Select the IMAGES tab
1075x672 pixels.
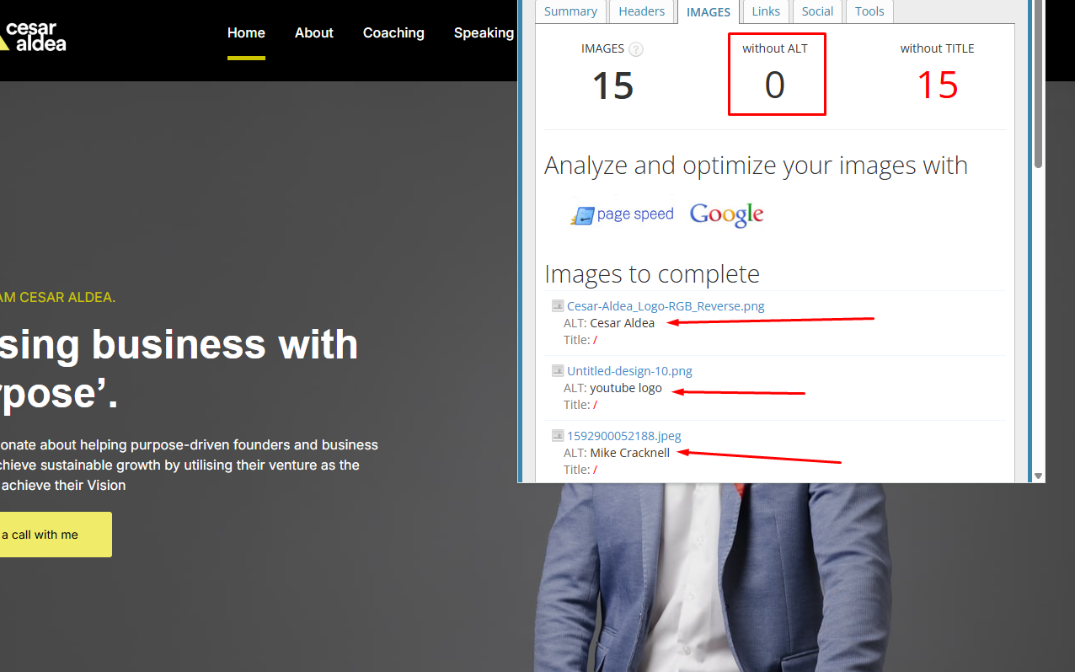(708, 12)
